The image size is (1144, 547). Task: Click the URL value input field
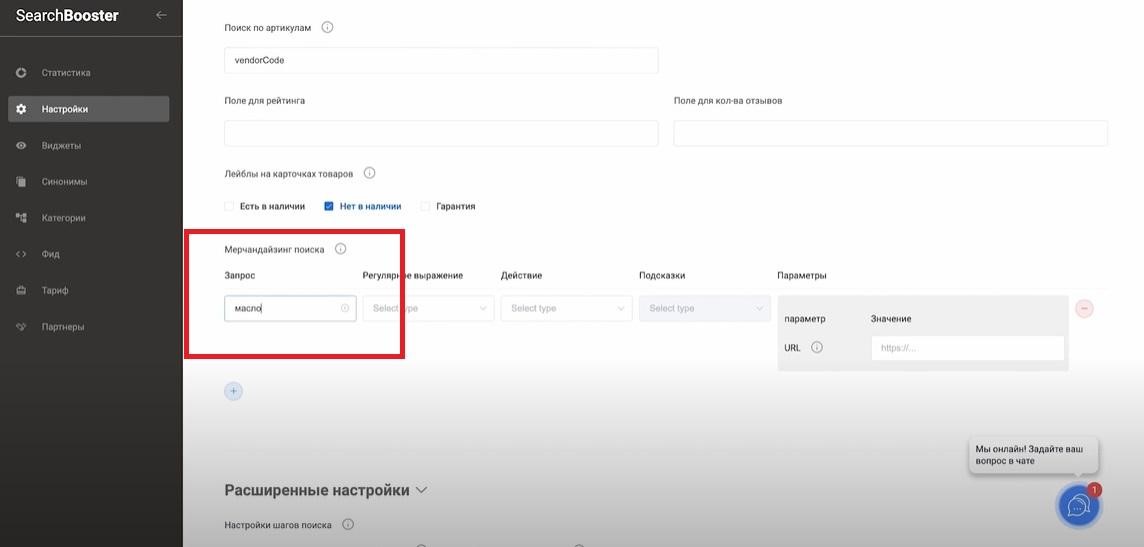[966, 348]
